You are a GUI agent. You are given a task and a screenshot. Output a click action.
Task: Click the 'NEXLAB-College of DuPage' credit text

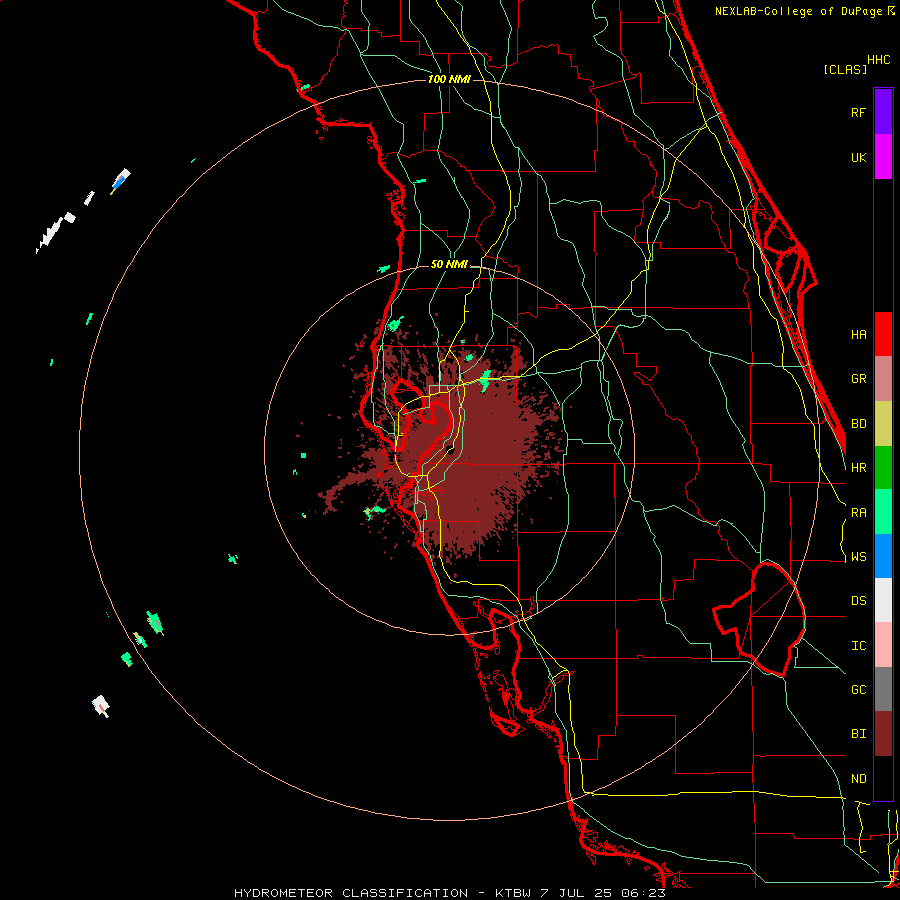pyautogui.click(x=798, y=11)
